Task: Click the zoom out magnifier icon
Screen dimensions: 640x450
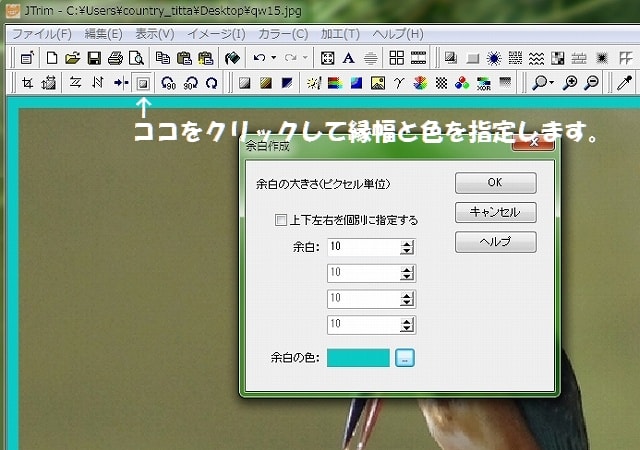Action: (x=591, y=83)
